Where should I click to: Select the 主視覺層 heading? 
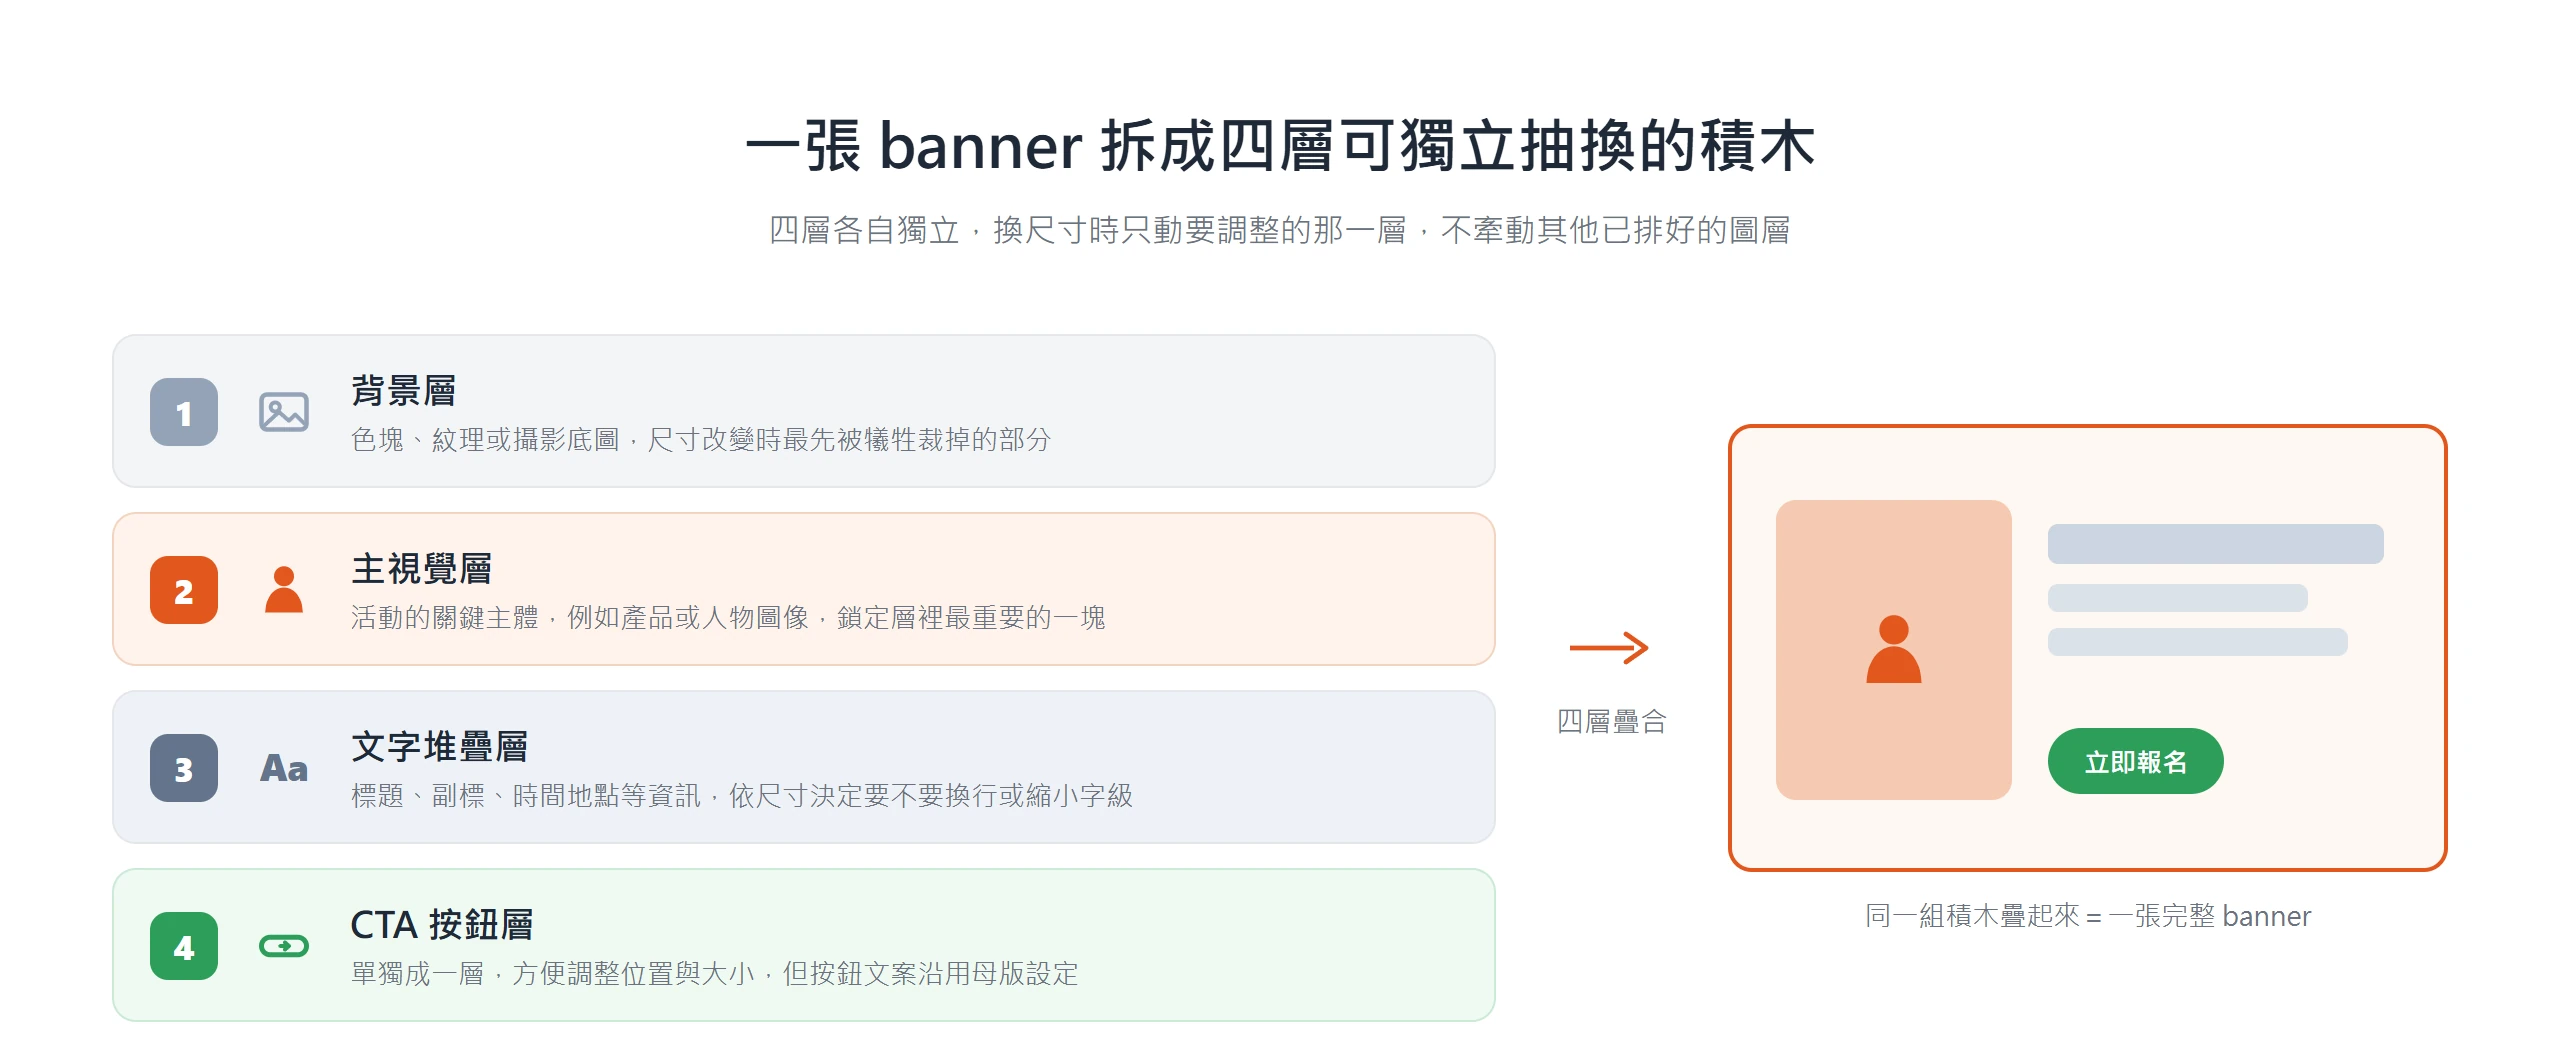click(422, 568)
